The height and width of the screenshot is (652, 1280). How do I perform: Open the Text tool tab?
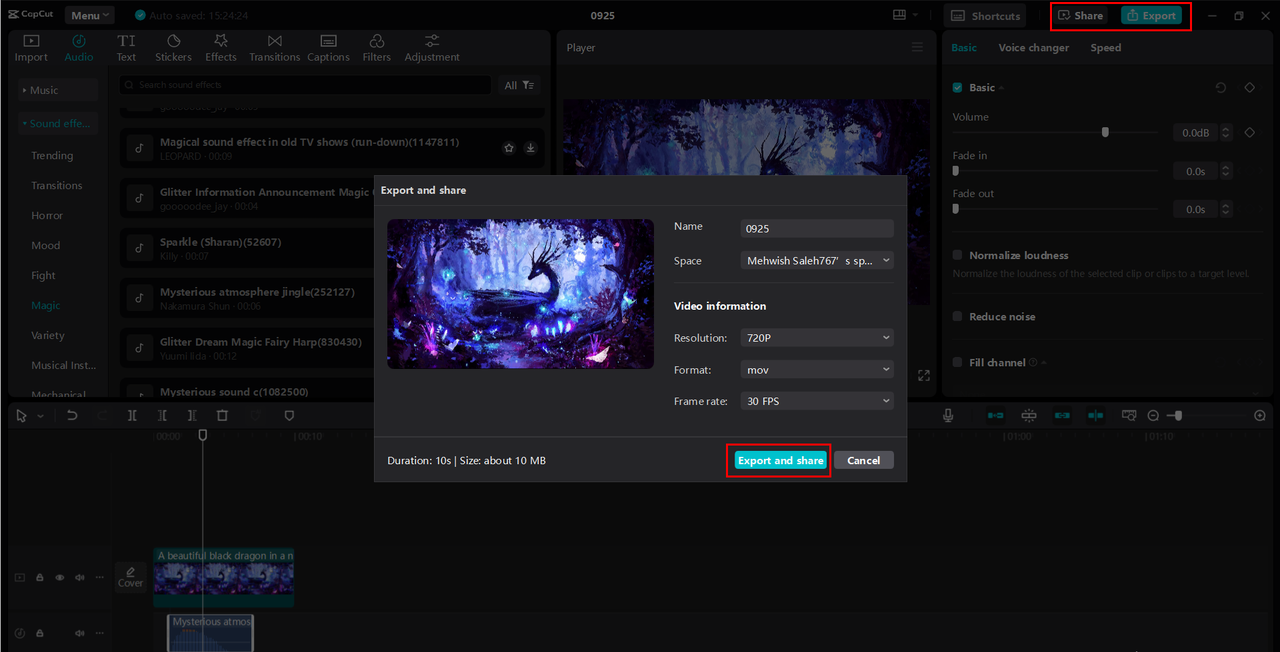click(126, 48)
